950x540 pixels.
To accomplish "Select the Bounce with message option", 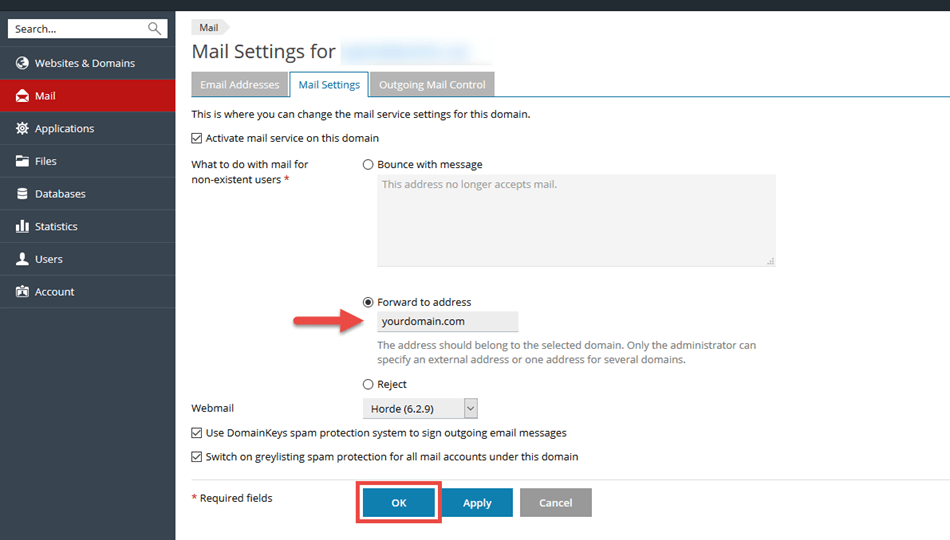I will pyautogui.click(x=368, y=164).
